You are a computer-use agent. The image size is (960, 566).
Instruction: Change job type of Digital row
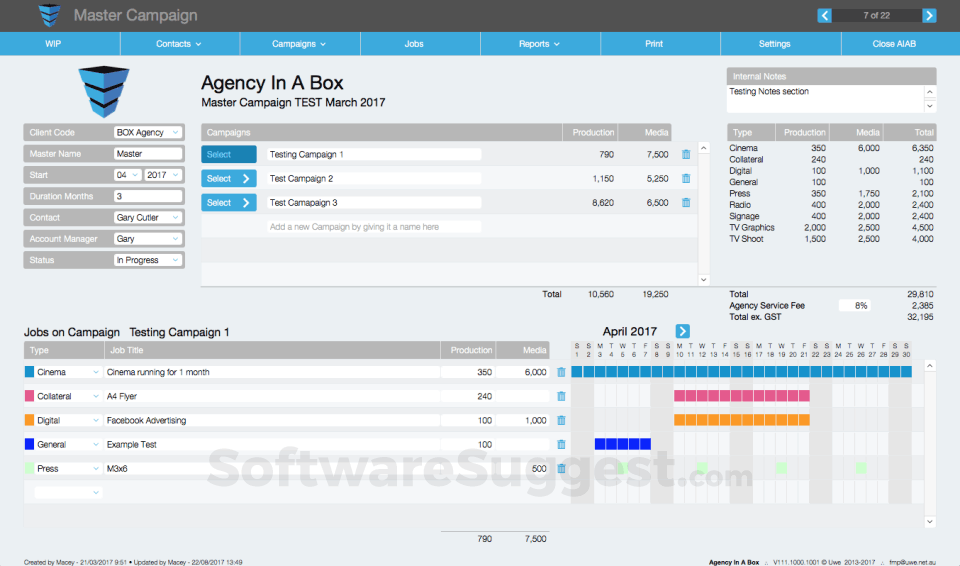tap(68, 420)
